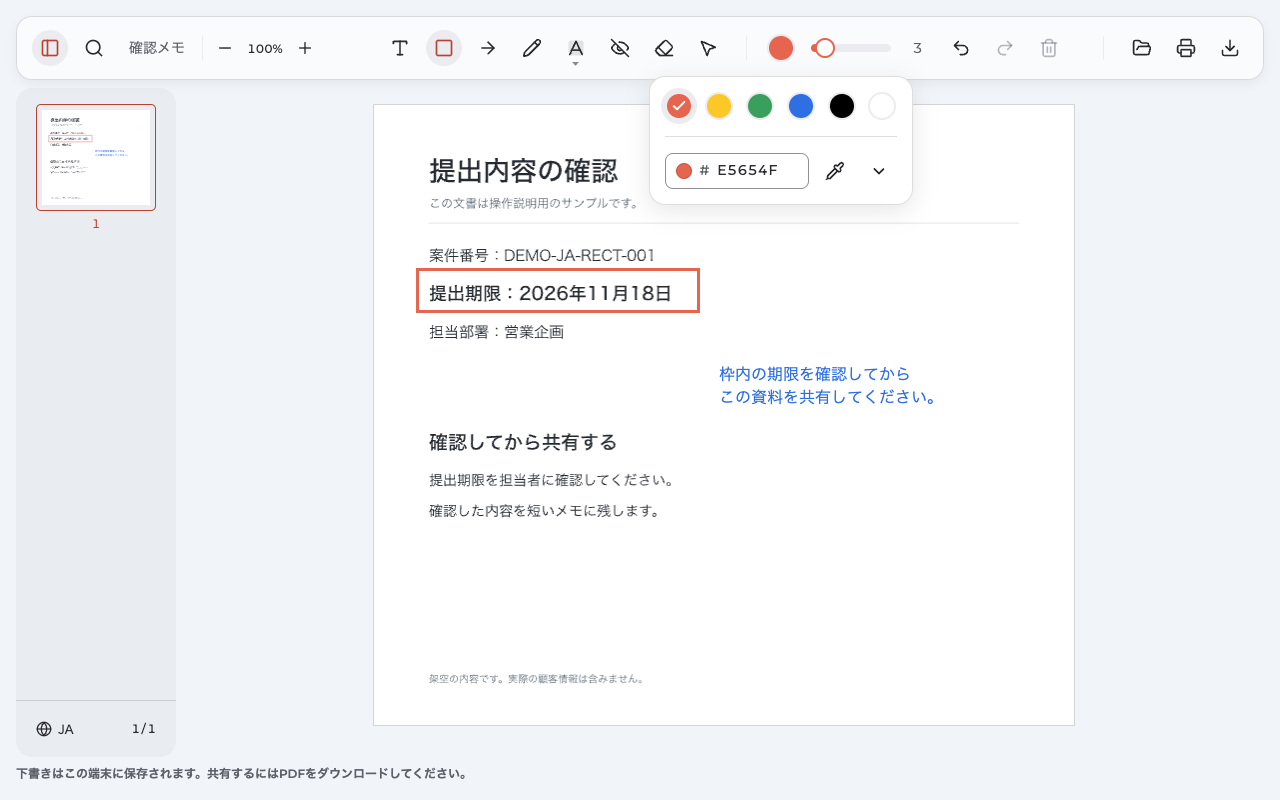1280x800 pixels.
Task: Choose the yellow color swatch
Action: point(719,106)
